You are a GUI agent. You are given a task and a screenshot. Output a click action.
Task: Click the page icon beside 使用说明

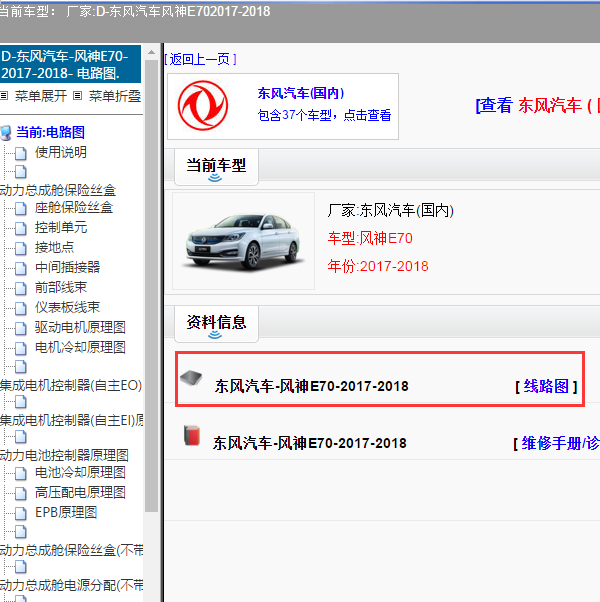(x=21, y=153)
